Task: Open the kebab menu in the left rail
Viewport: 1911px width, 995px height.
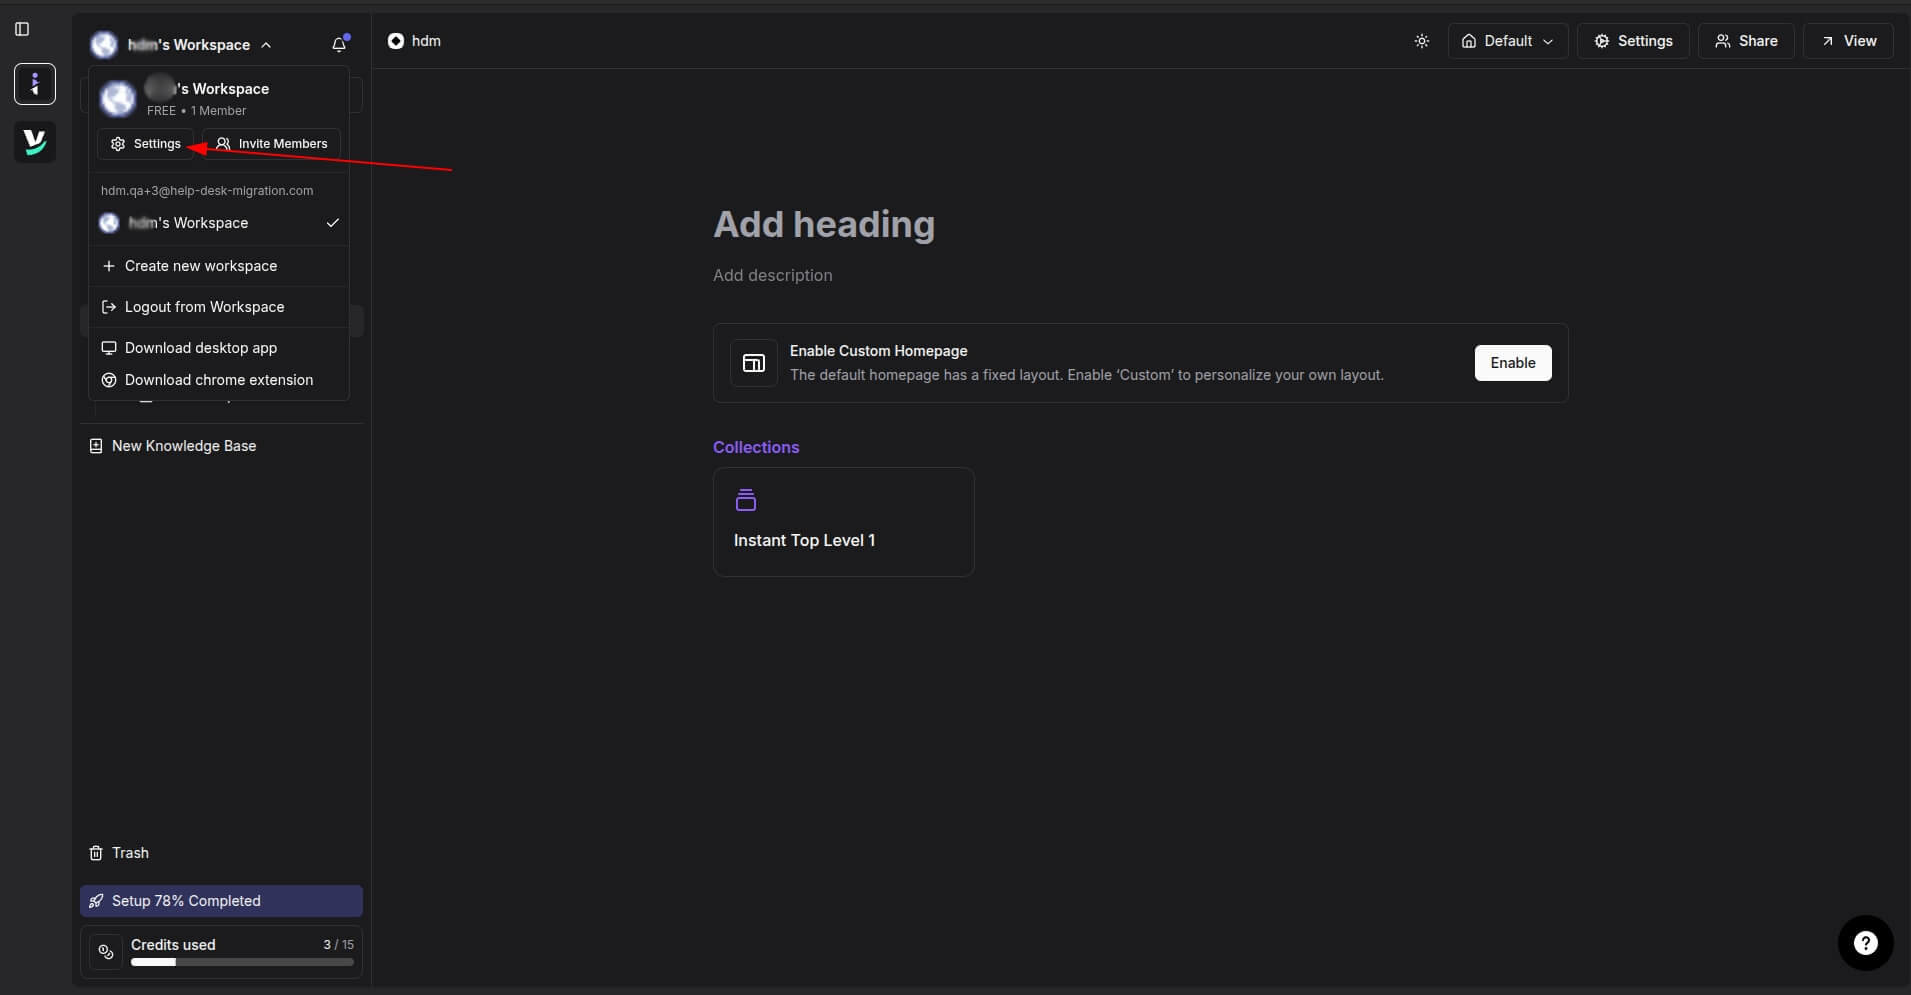Action: click(34, 84)
